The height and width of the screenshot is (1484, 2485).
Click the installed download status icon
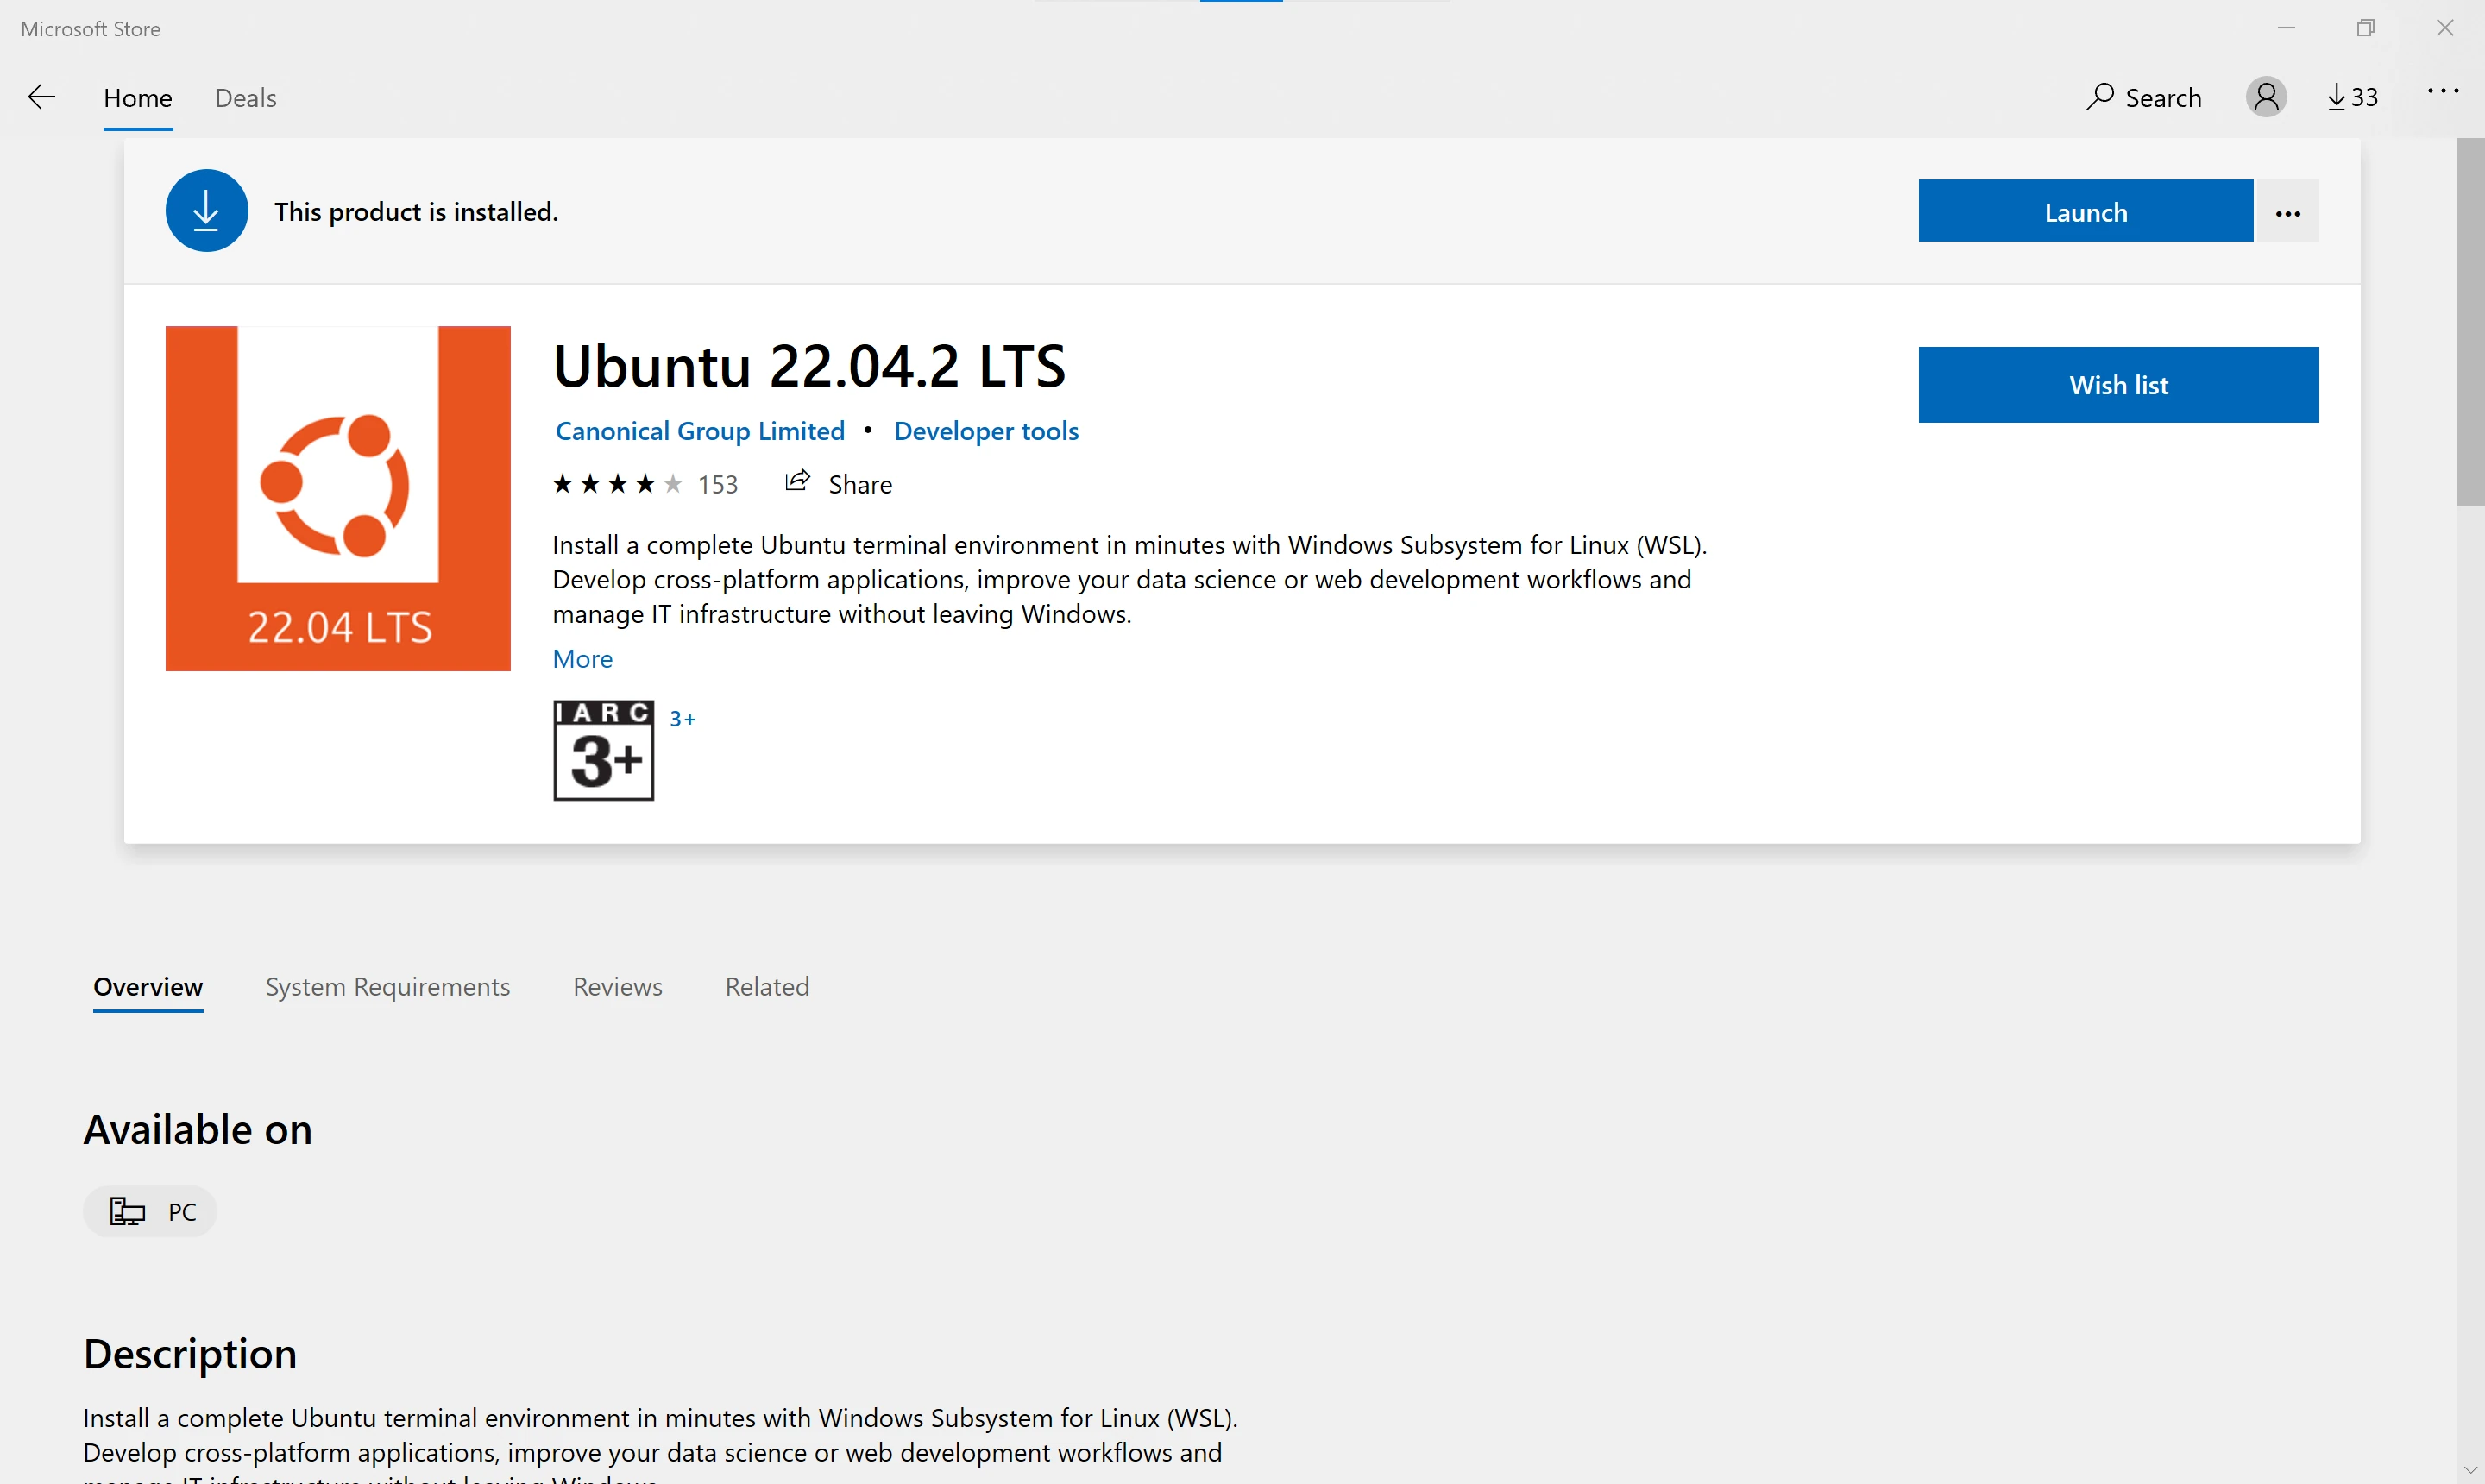(x=207, y=211)
